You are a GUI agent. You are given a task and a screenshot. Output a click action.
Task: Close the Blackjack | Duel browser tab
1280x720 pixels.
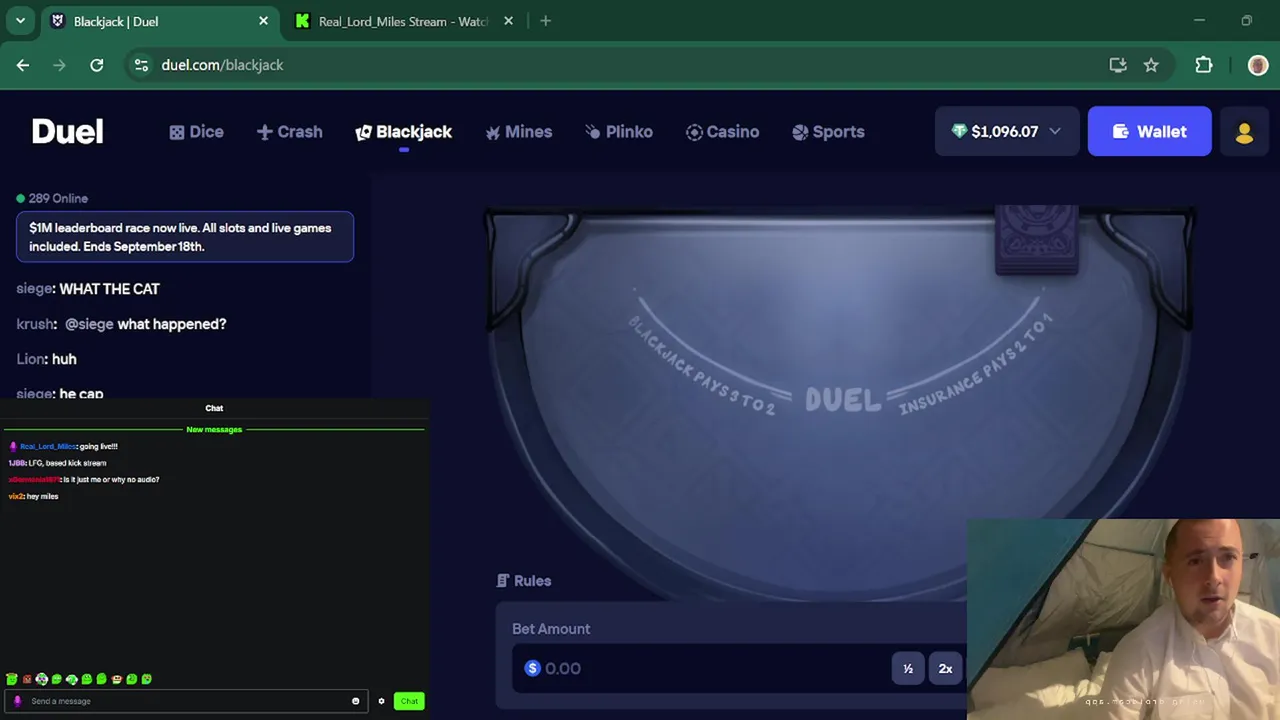[263, 21]
